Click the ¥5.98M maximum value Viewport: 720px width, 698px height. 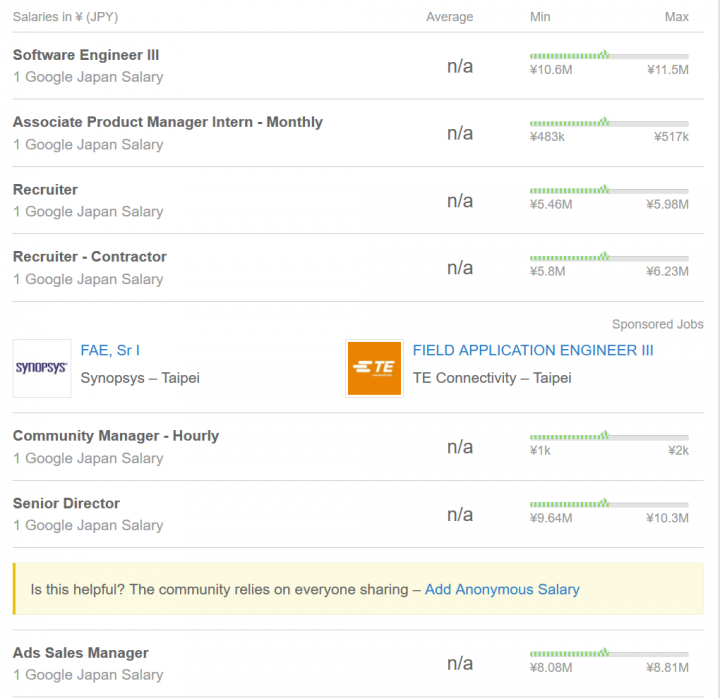[x=667, y=204]
